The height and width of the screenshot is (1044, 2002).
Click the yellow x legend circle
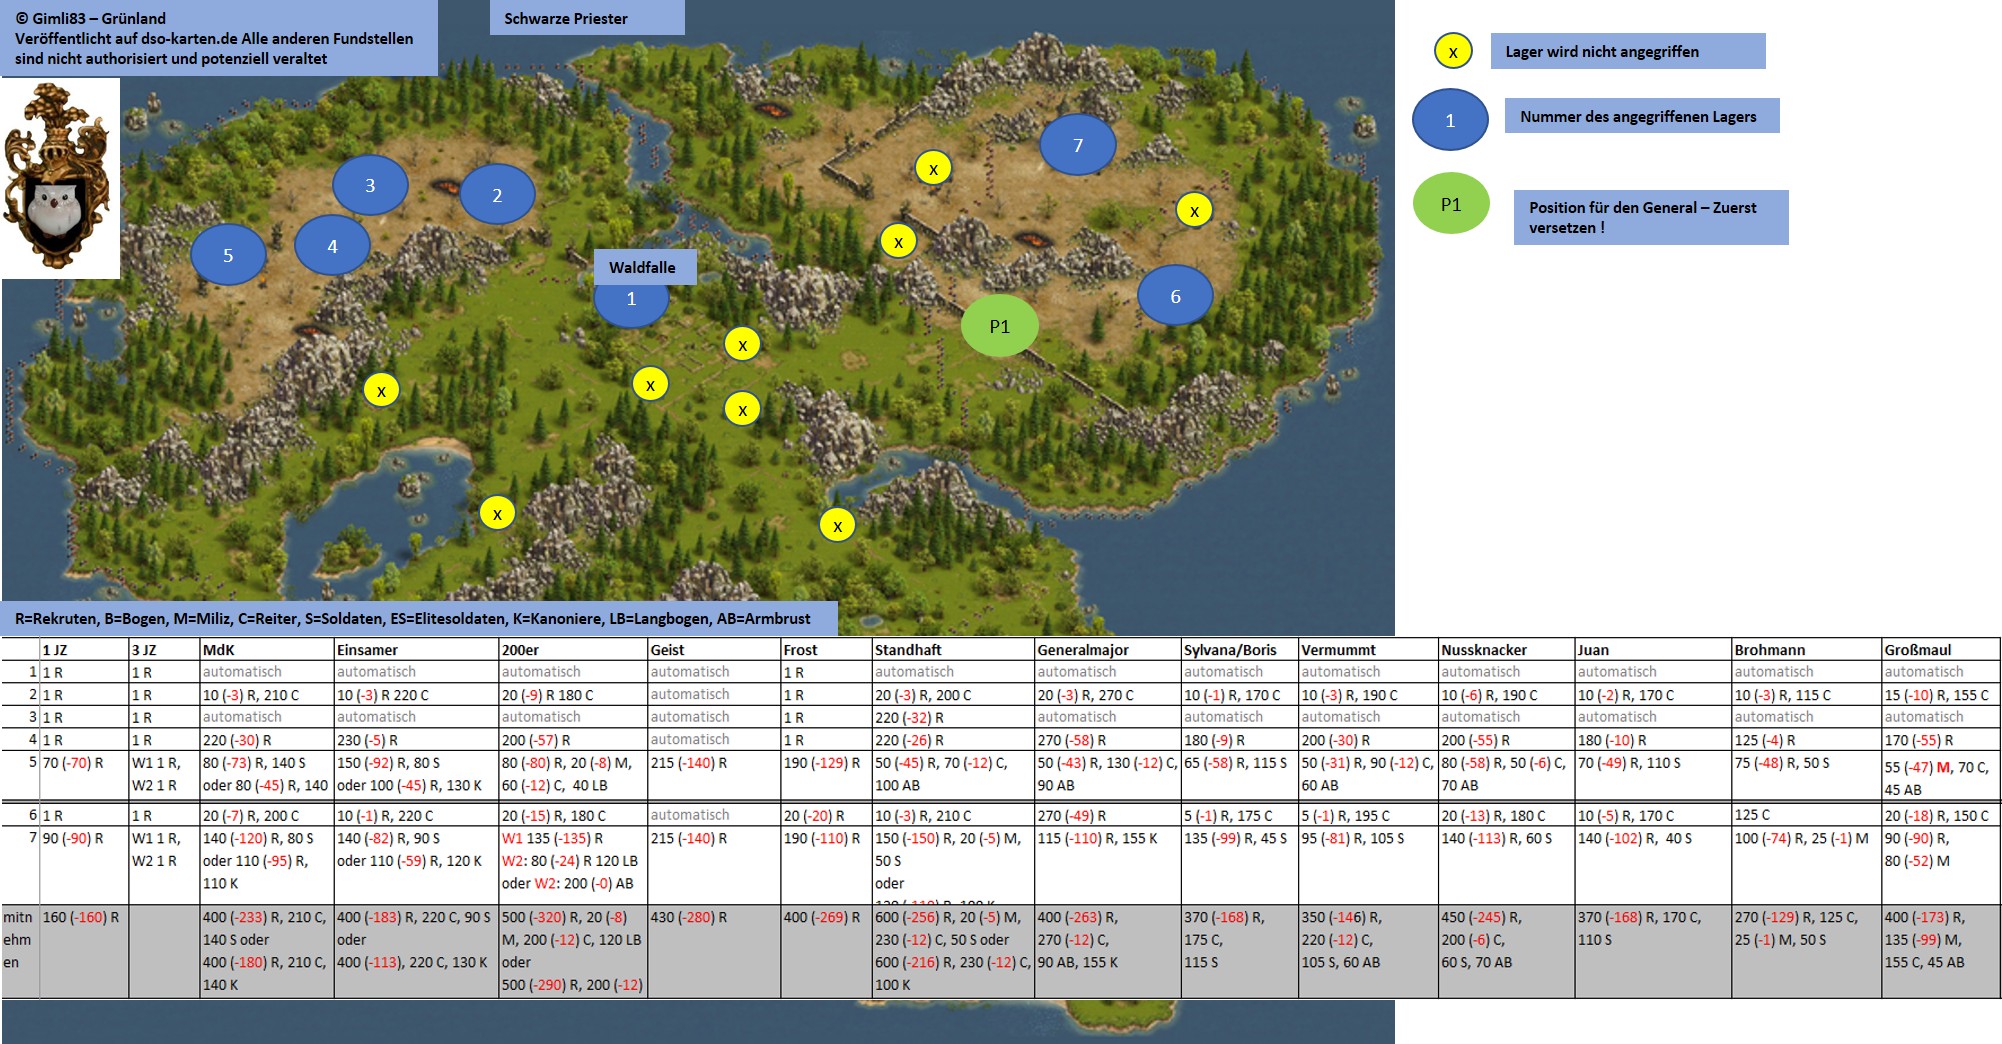tap(1453, 51)
